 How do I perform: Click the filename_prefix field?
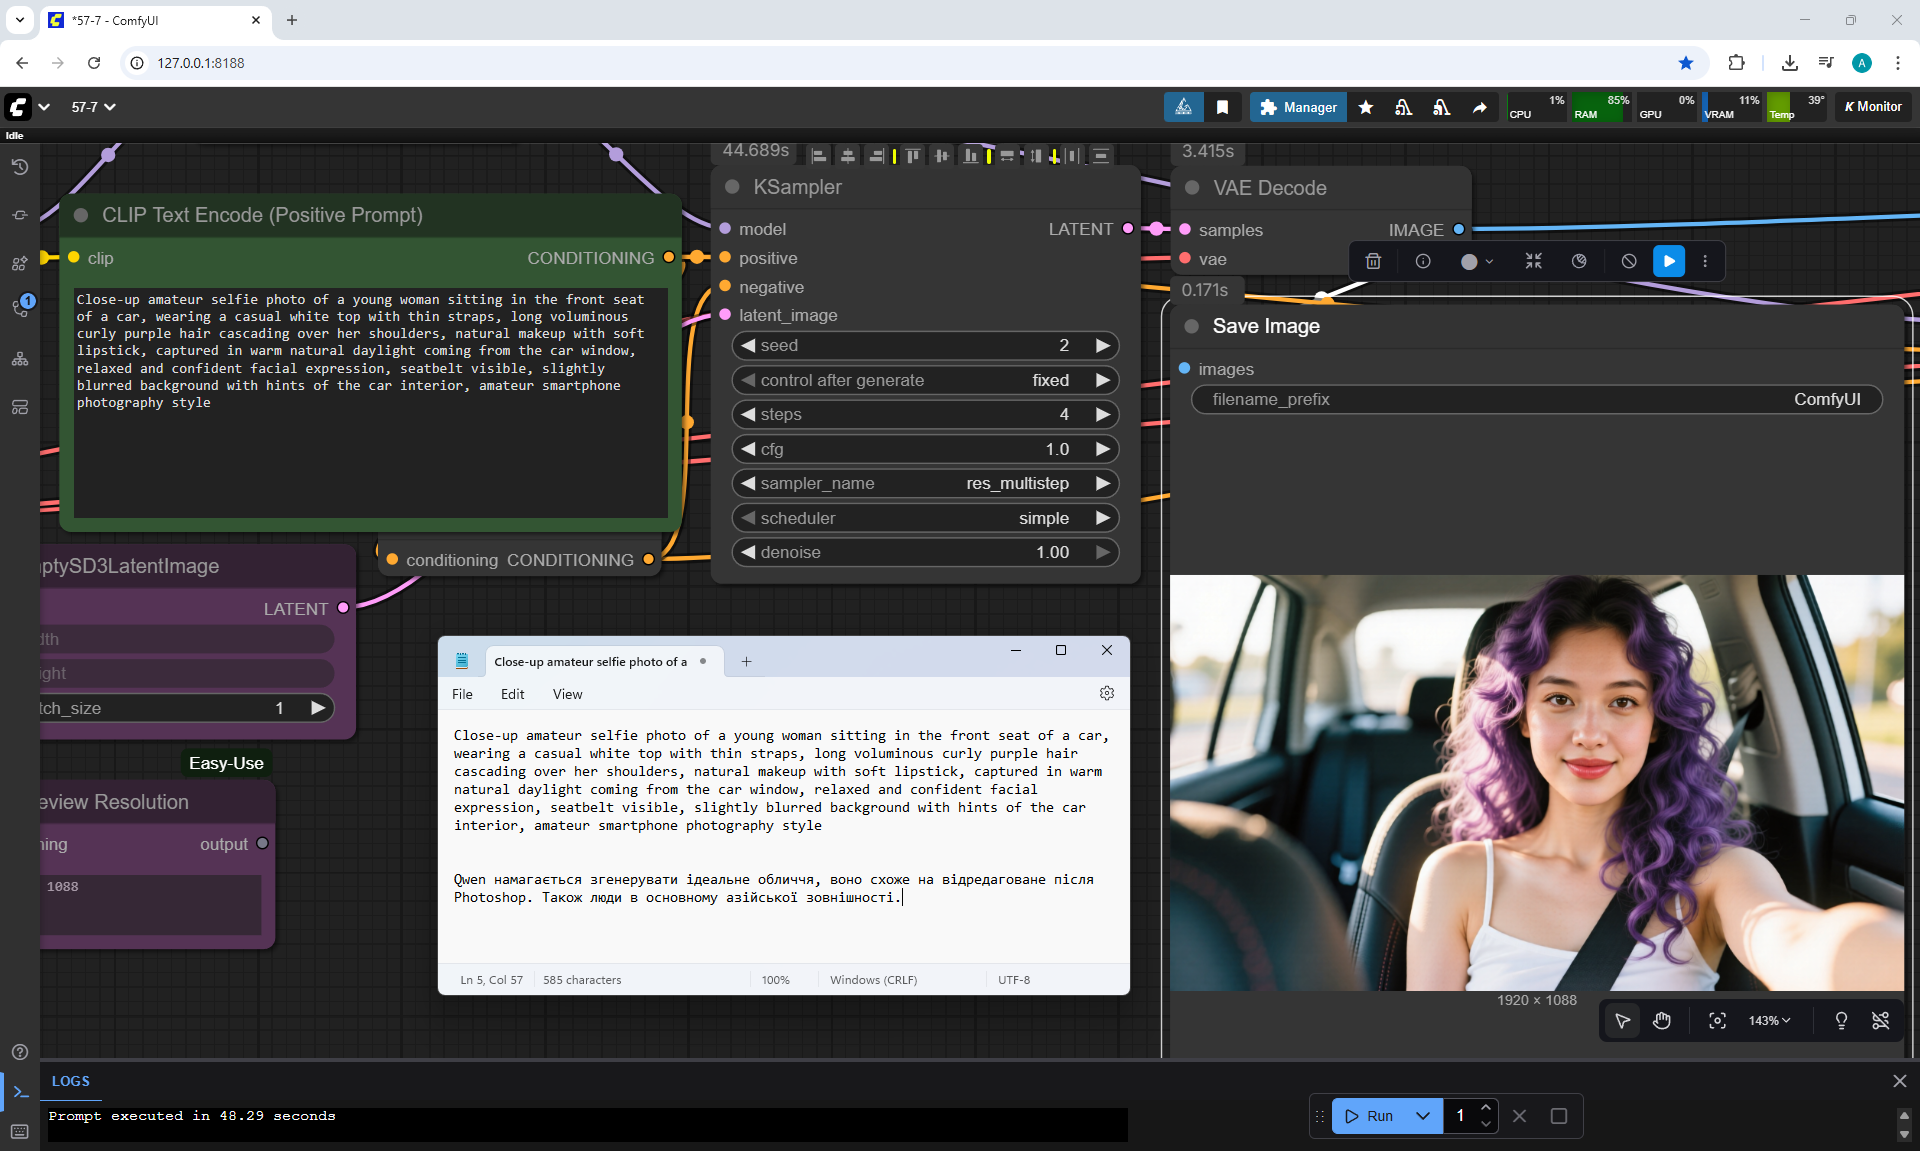click(x=1536, y=399)
